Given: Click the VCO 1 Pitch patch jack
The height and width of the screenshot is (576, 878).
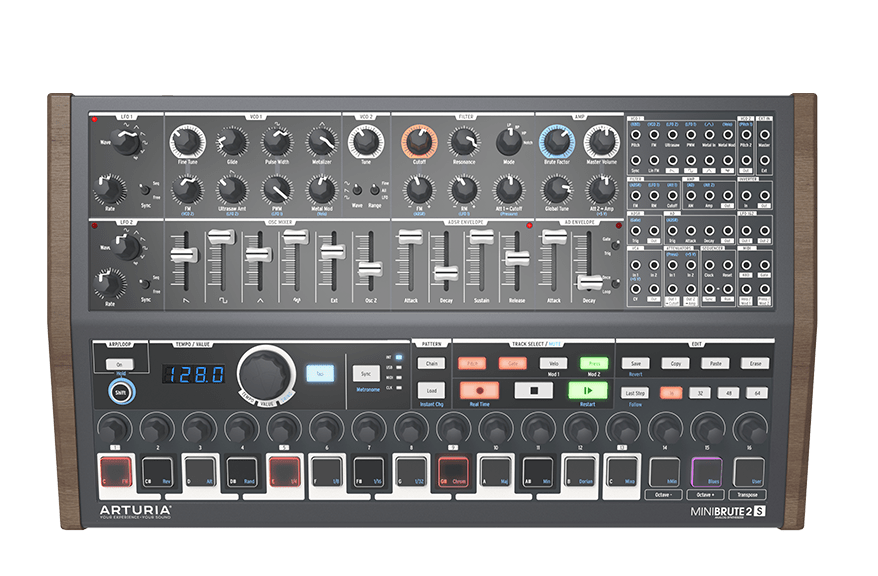Looking at the screenshot, I should click(x=636, y=135).
